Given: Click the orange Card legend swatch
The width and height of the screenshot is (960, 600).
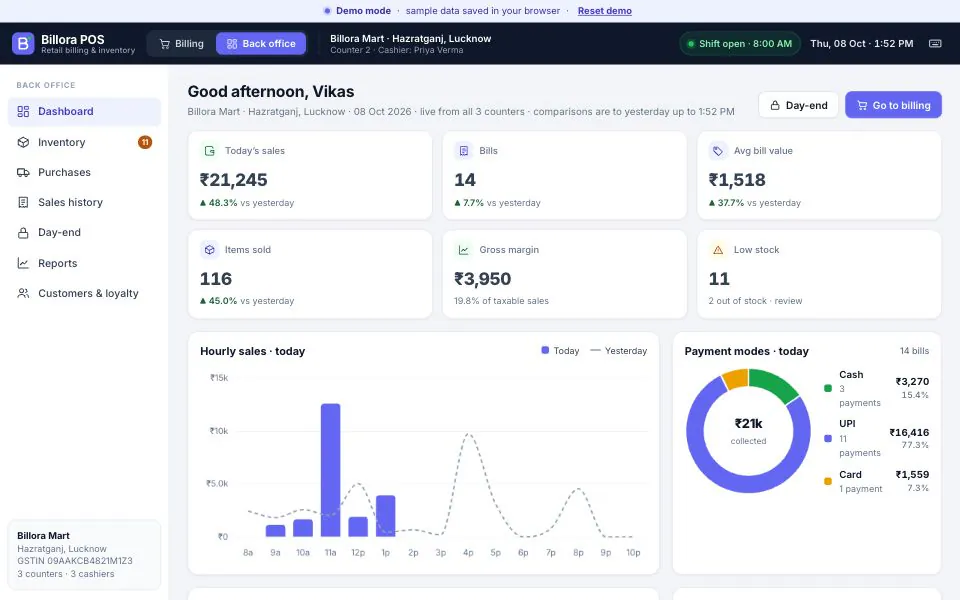Looking at the screenshot, I should (x=828, y=481).
